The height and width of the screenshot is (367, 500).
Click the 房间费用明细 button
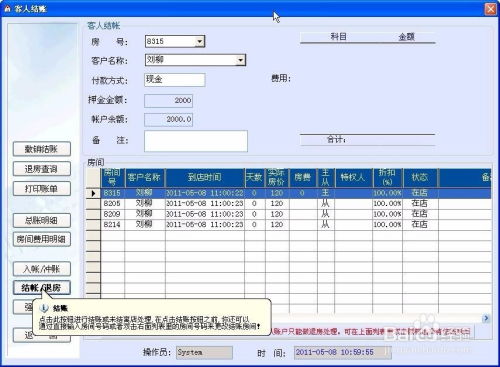pyautogui.click(x=42, y=239)
